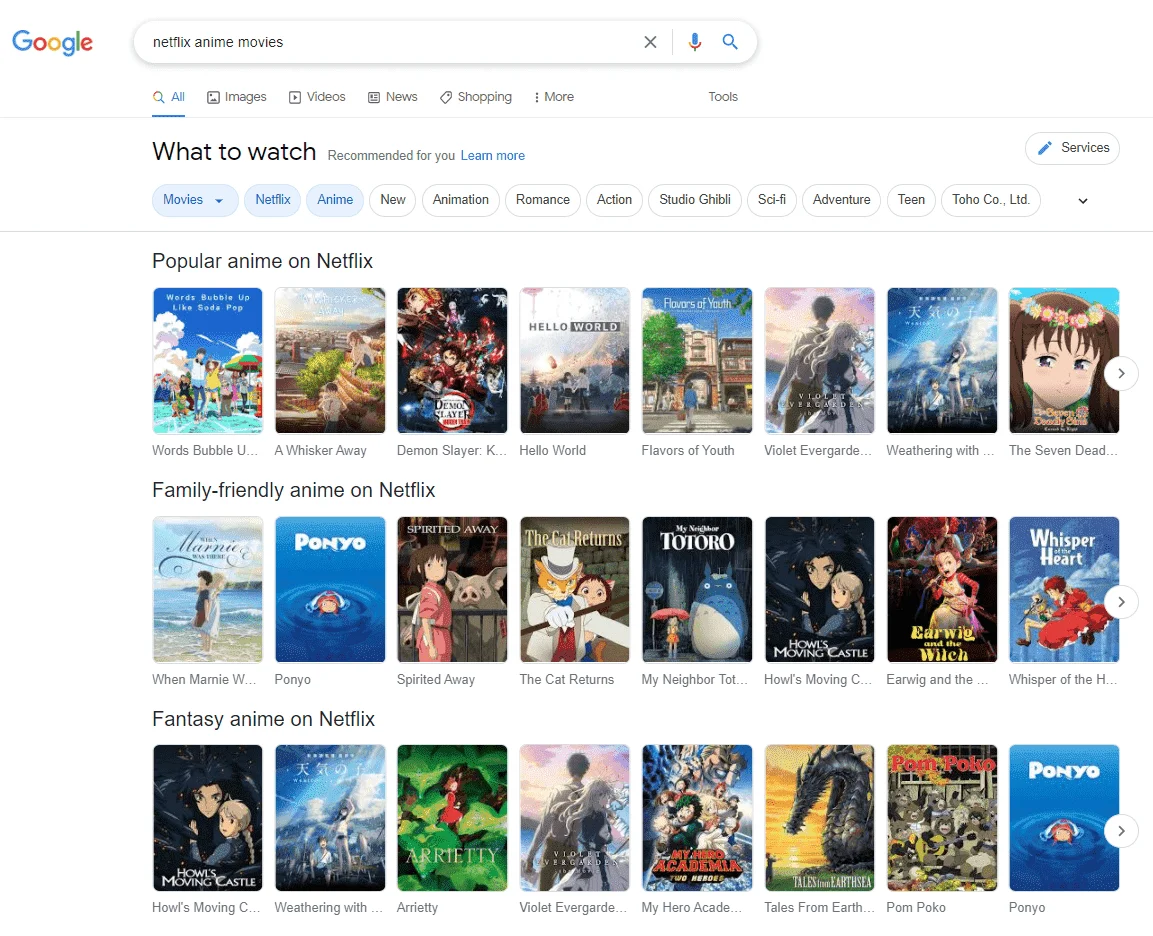Open the Arrietty poster
The width and height of the screenshot is (1153, 936).
[452, 818]
